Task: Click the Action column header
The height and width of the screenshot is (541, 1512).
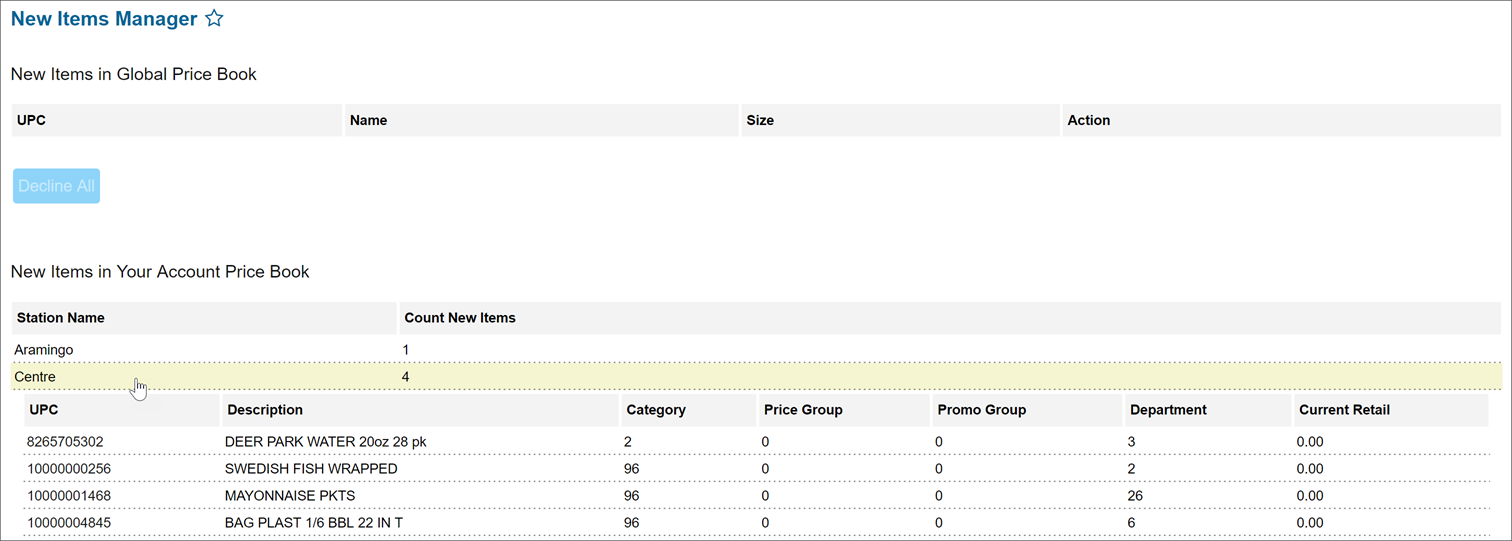Action: tap(1088, 120)
